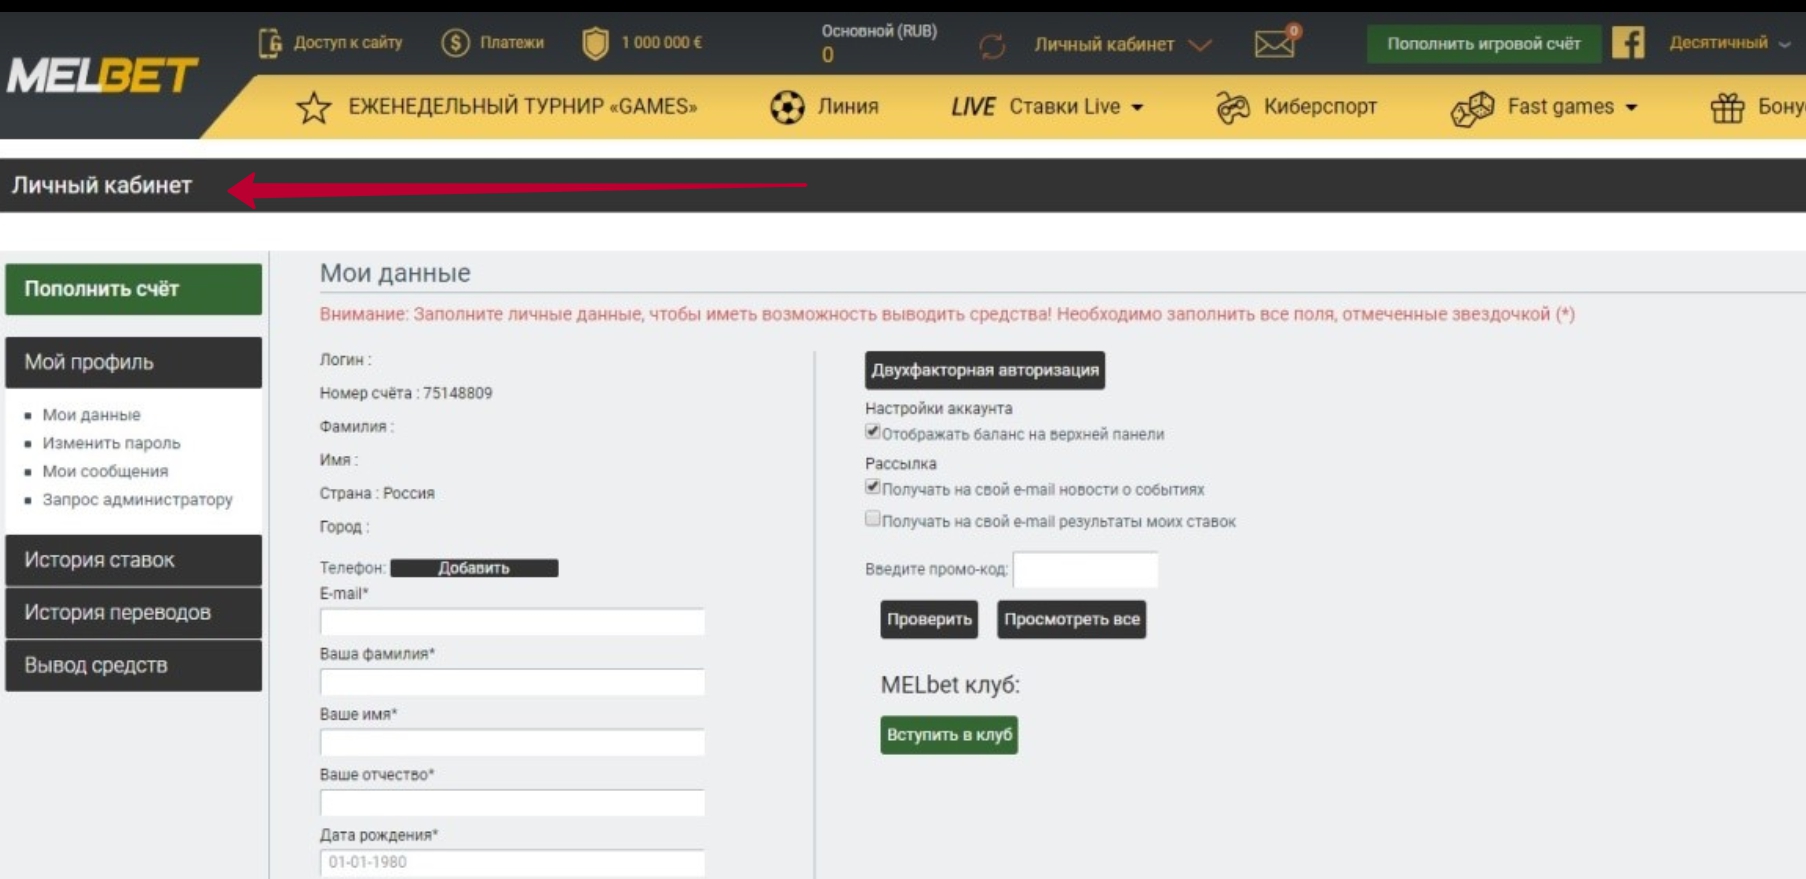Click the balance refresh icon
The image size is (1806, 879).
[992, 45]
